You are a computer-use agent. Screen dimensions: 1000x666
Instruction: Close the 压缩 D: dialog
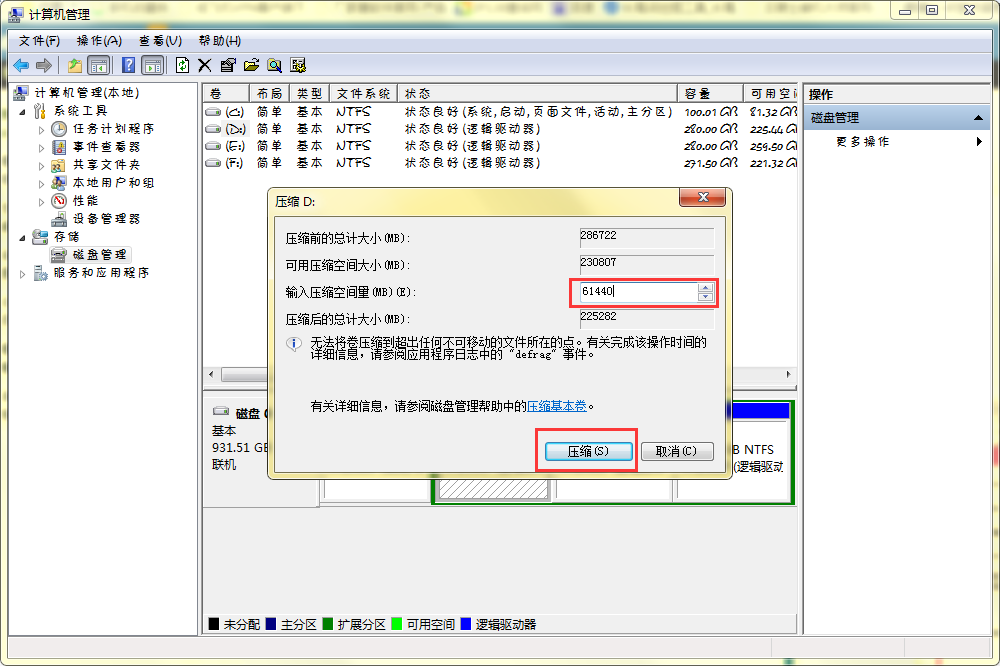click(702, 197)
